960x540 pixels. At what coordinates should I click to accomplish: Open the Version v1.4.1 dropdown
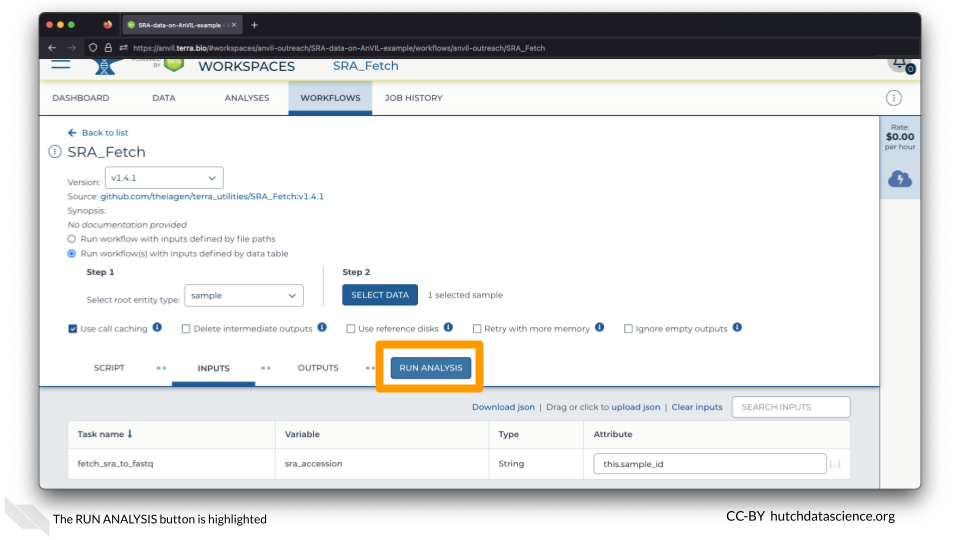click(x=164, y=178)
